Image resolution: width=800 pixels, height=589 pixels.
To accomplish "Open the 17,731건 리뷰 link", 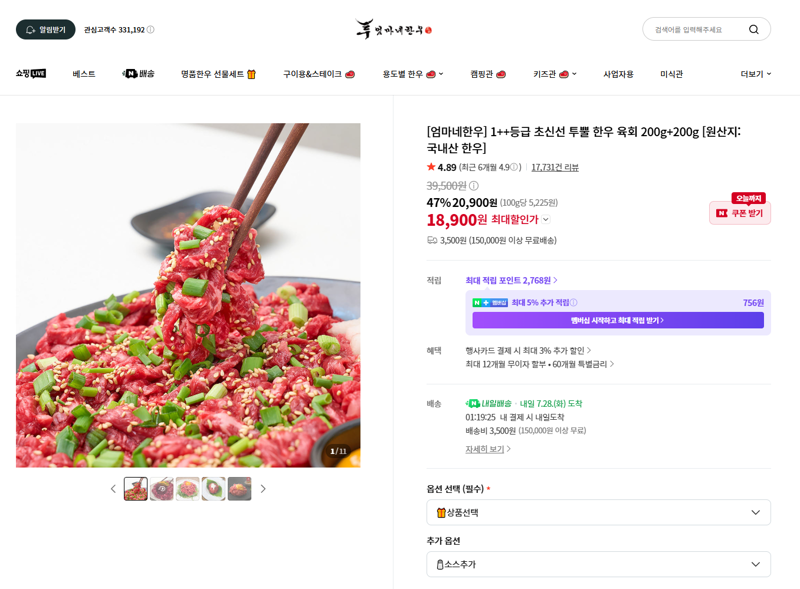I will pyautogui.click(x=555, y=167).
